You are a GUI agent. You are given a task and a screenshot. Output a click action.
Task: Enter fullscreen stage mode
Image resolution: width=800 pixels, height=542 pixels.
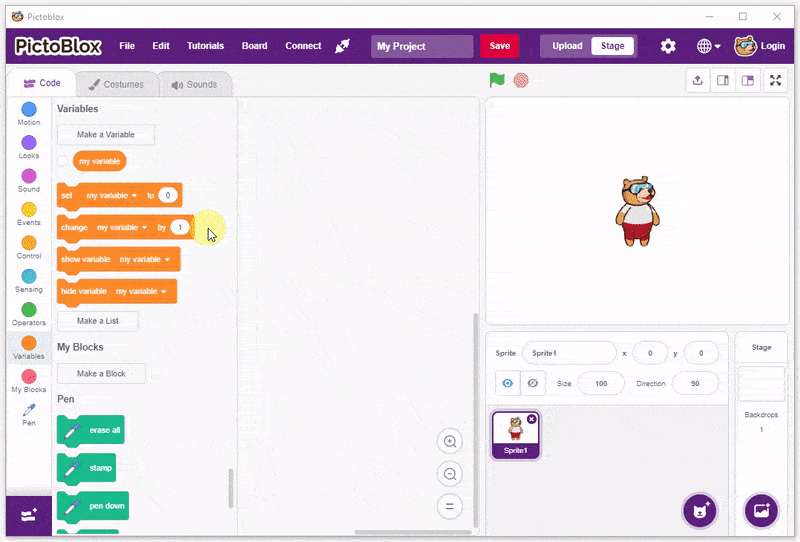click(x=775, y=81)
